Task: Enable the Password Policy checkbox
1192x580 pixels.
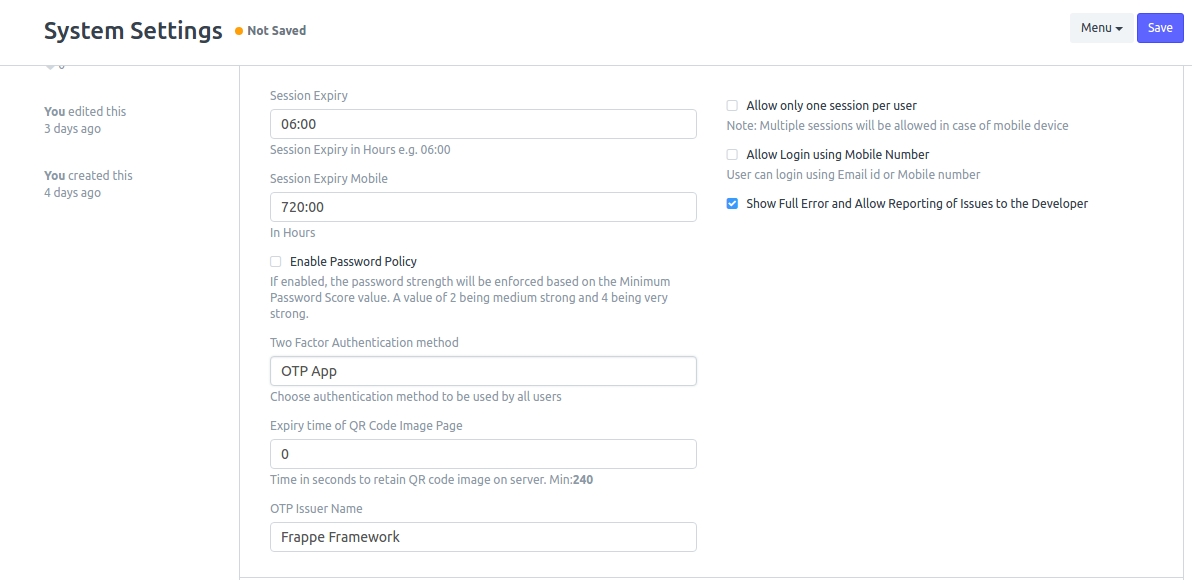Action: pos(276,262)
